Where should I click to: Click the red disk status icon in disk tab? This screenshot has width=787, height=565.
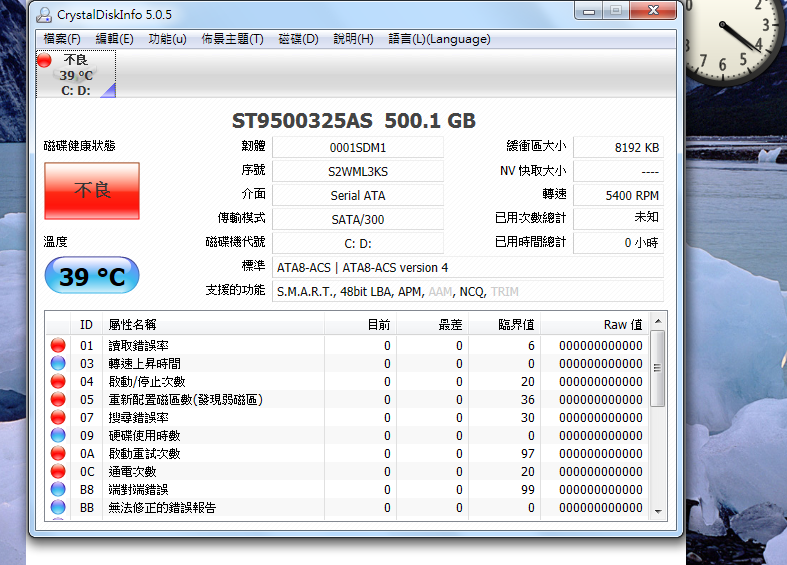(x=44, y=60)
